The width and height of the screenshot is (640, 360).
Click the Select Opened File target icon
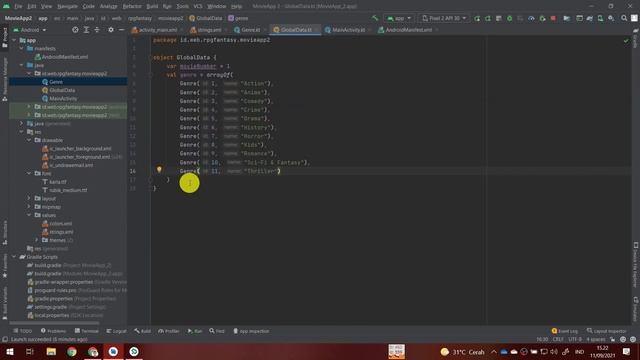[x=75, y=30]
